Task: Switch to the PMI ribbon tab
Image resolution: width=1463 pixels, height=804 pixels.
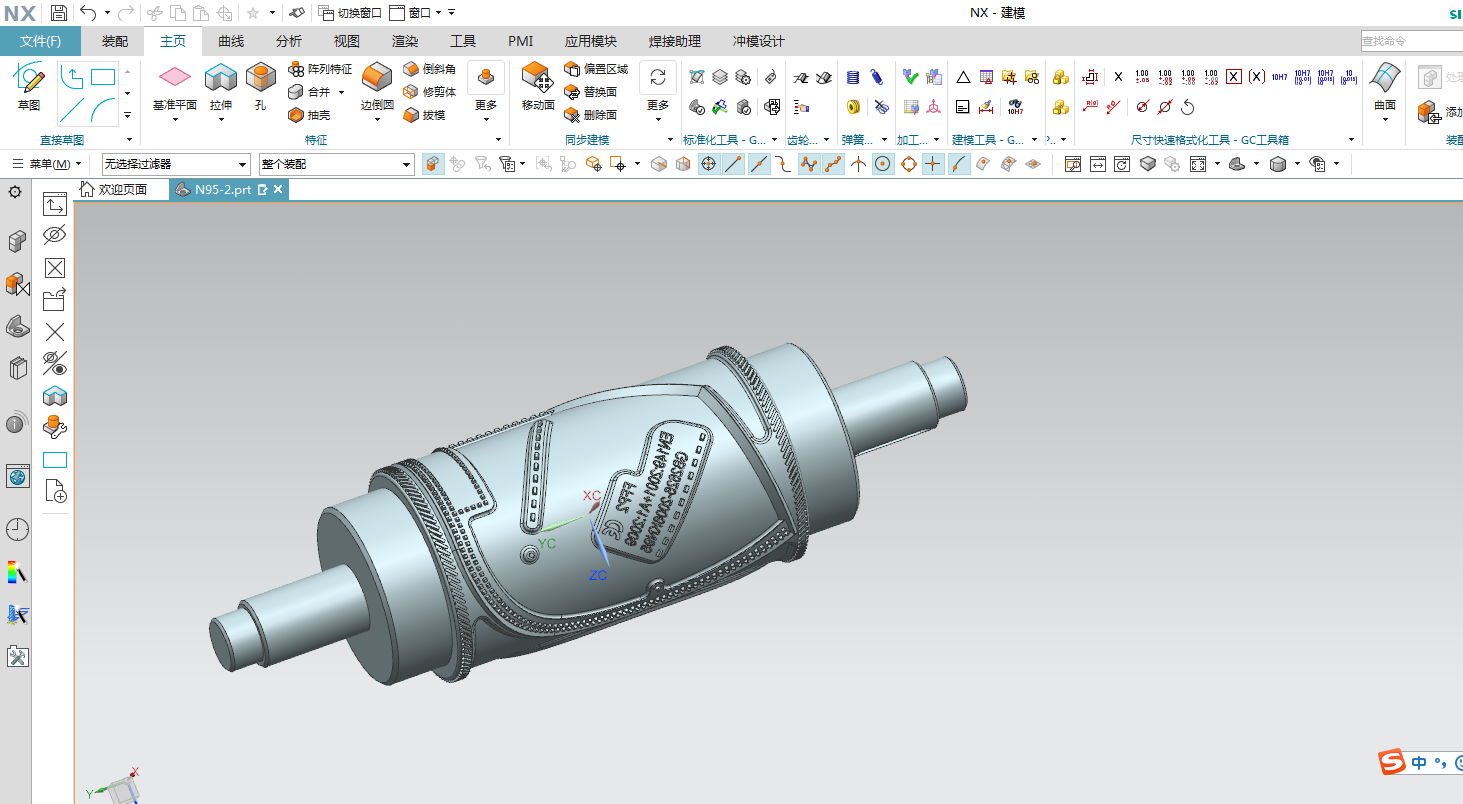Action: pyautogui.click(x=521, y=41)
